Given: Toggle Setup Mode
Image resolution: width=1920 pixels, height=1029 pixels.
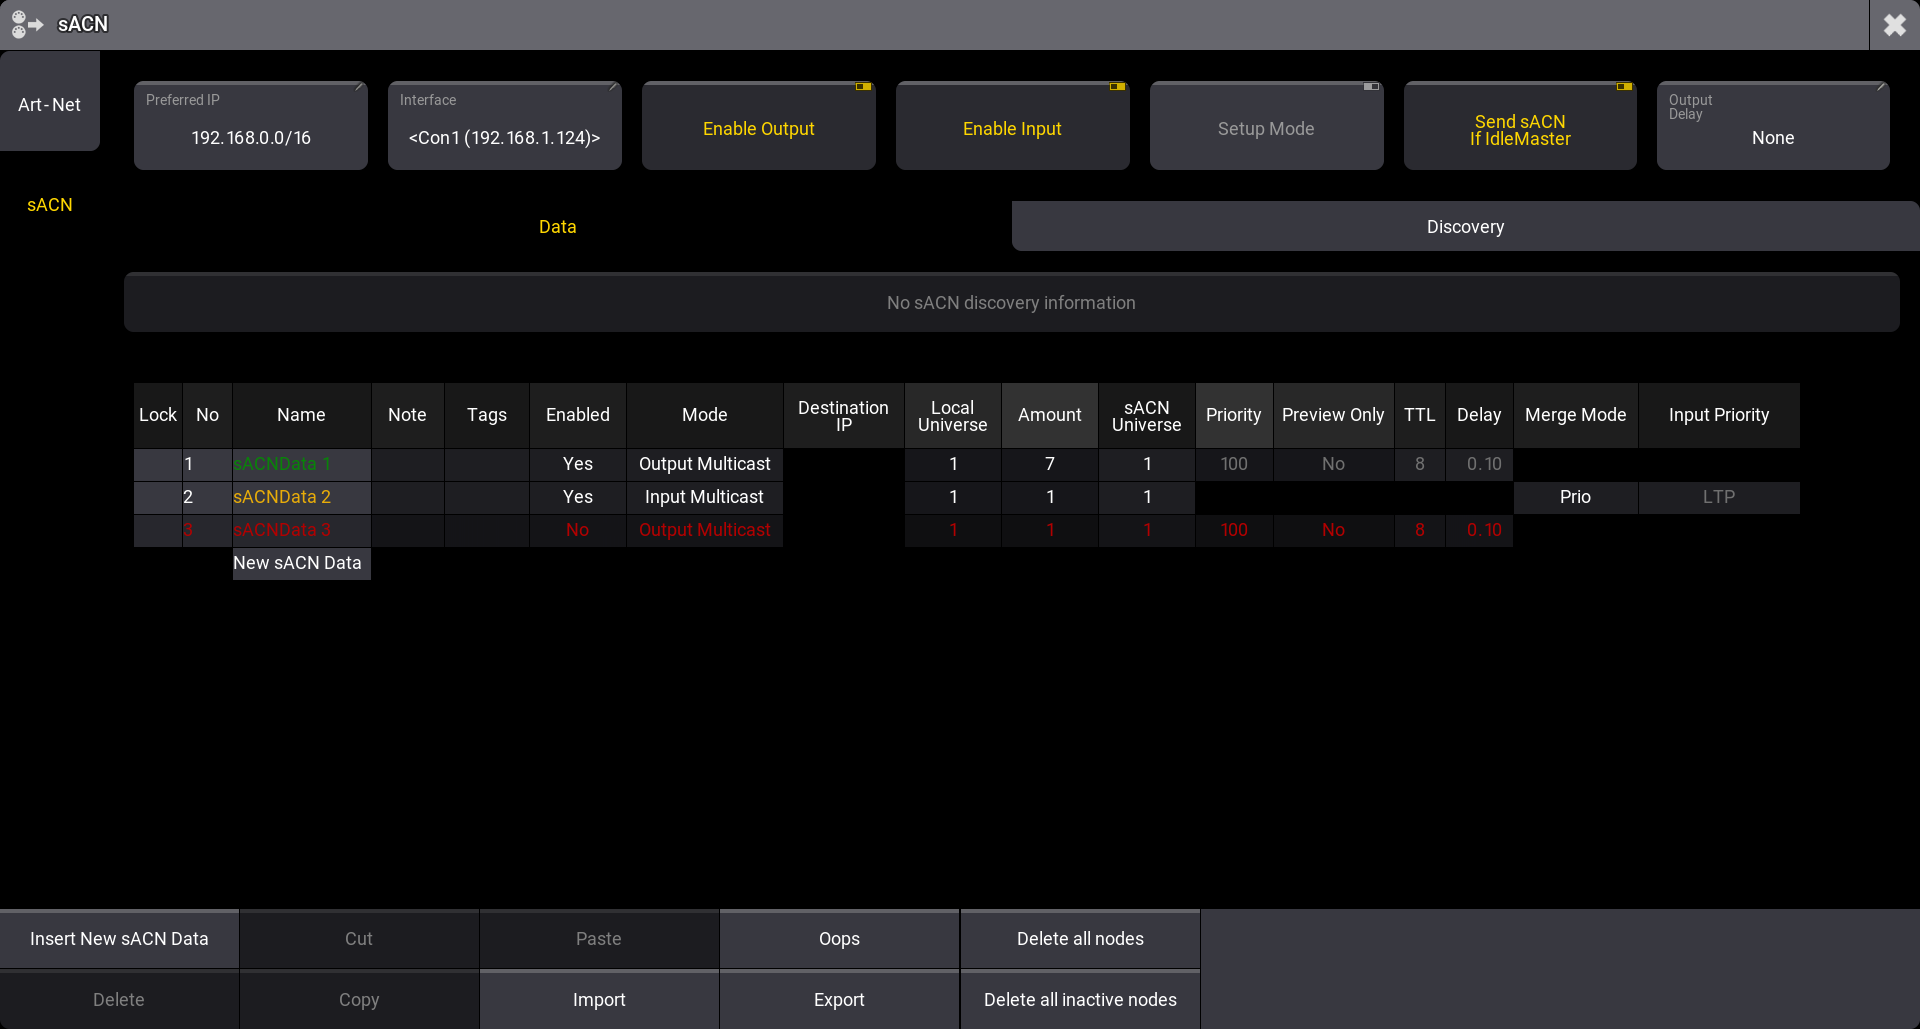Looking at the screenshot, I should [1266, 127].
